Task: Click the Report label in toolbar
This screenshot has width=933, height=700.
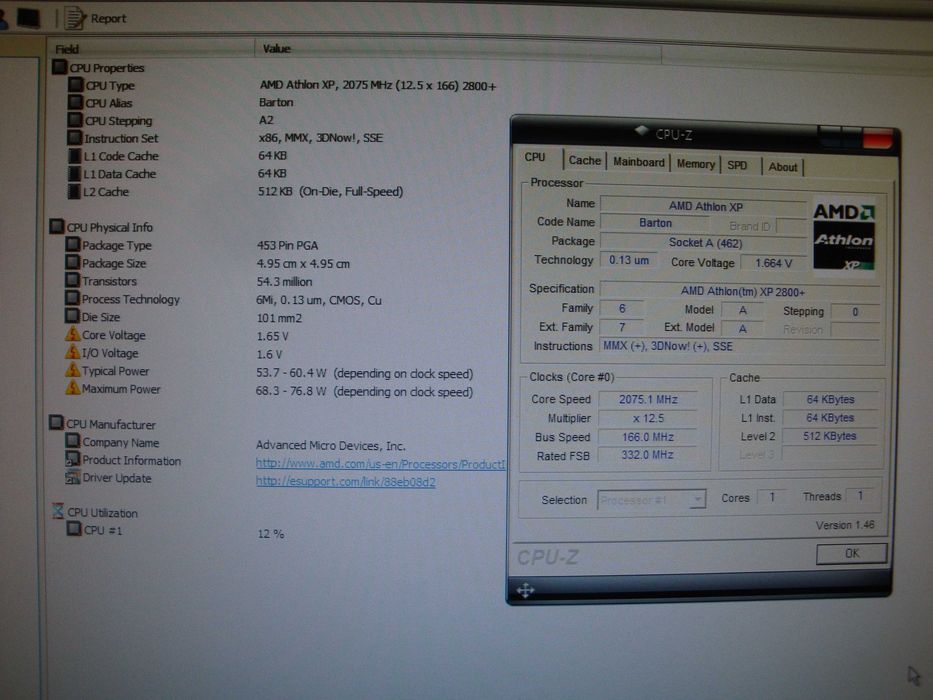Action: tap(108, 18)
